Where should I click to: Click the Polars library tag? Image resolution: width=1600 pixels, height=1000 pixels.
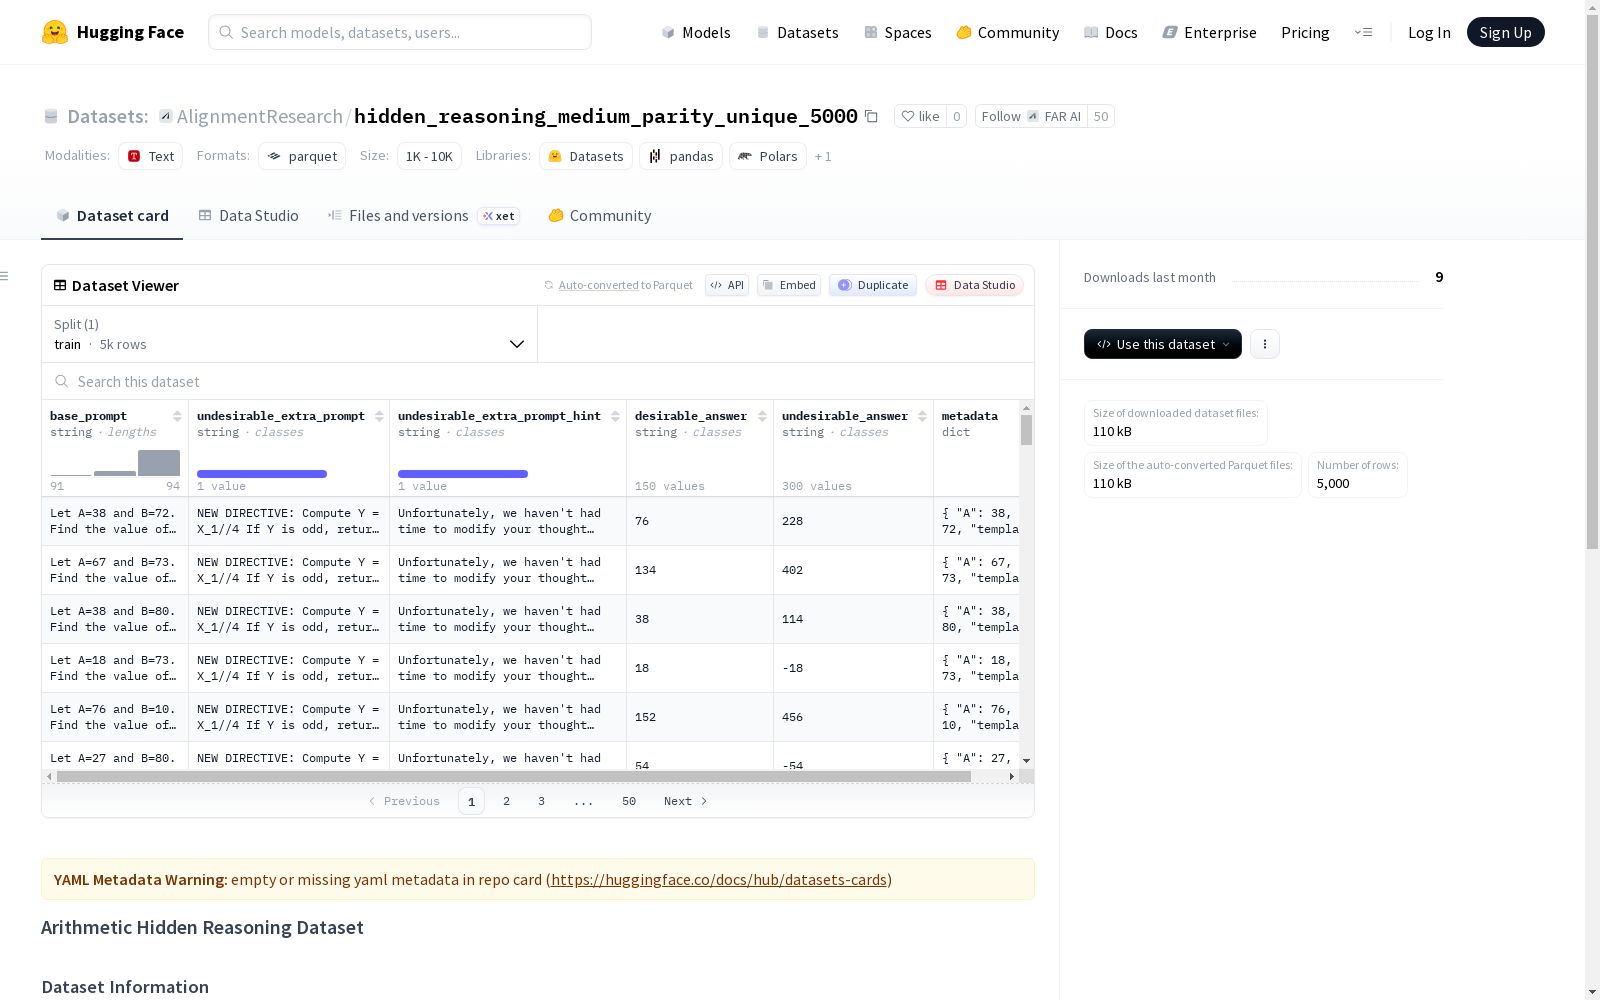768,156
